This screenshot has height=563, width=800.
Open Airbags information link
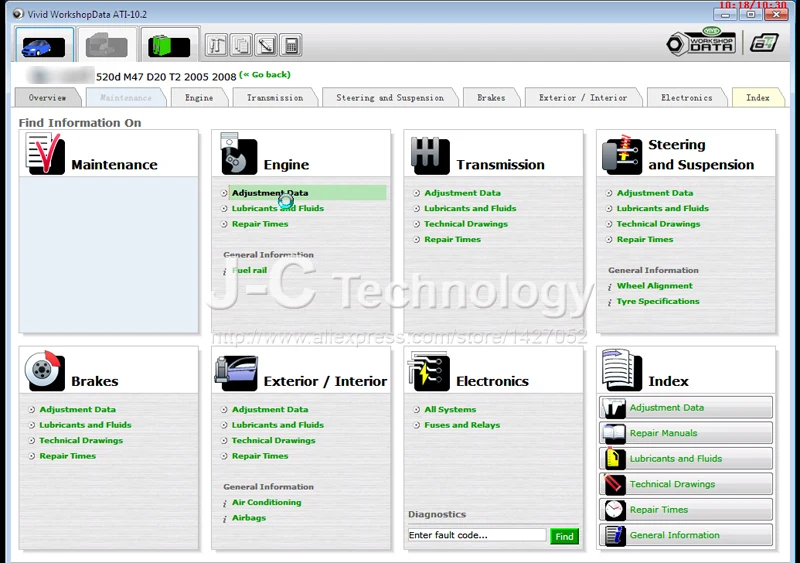click(x=248, y=518)
